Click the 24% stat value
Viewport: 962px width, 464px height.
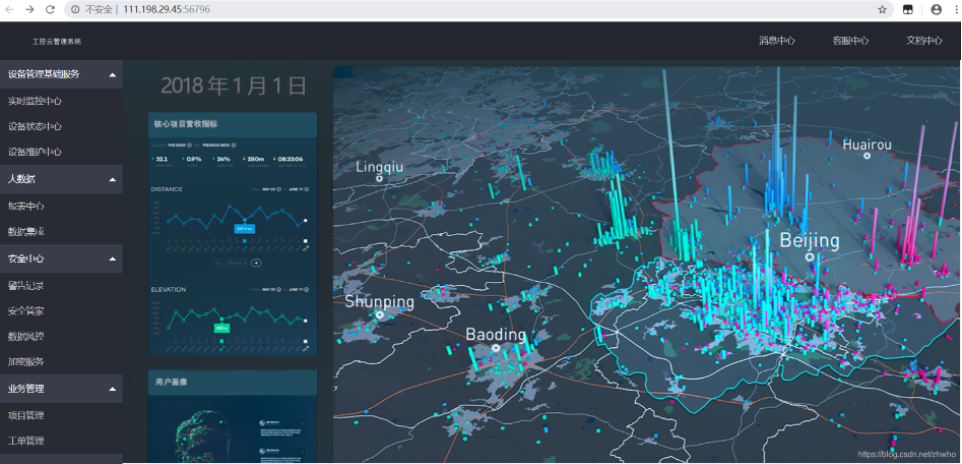click(223, 159)
